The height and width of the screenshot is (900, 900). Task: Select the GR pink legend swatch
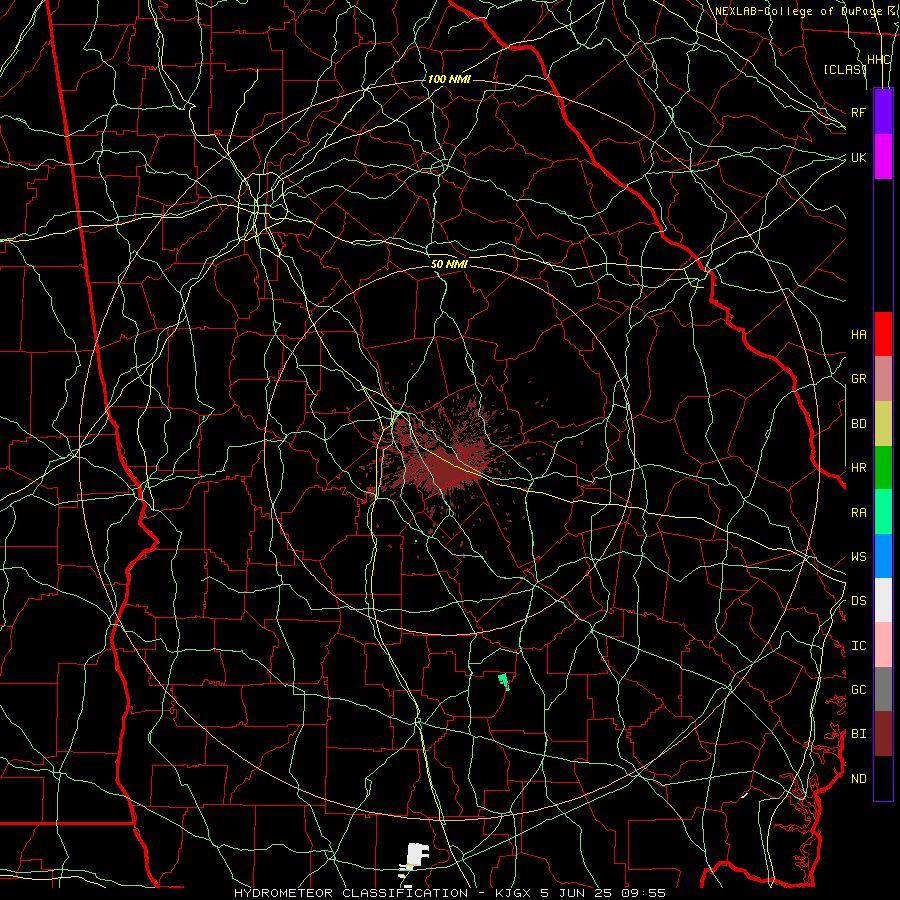pyautogui.click(x=883, y=379)
